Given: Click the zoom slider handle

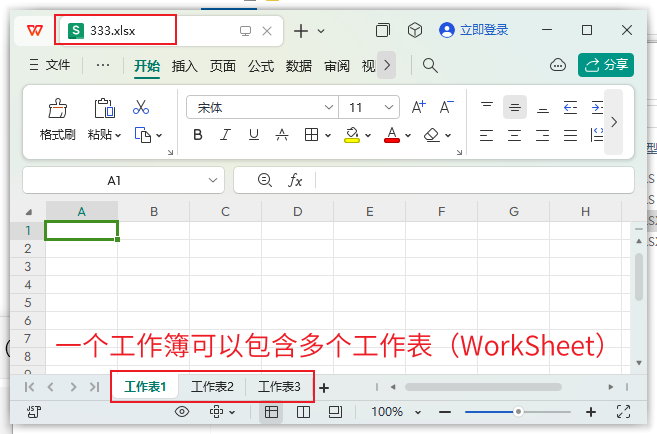Looking at the screenshot, I should 518,412.
